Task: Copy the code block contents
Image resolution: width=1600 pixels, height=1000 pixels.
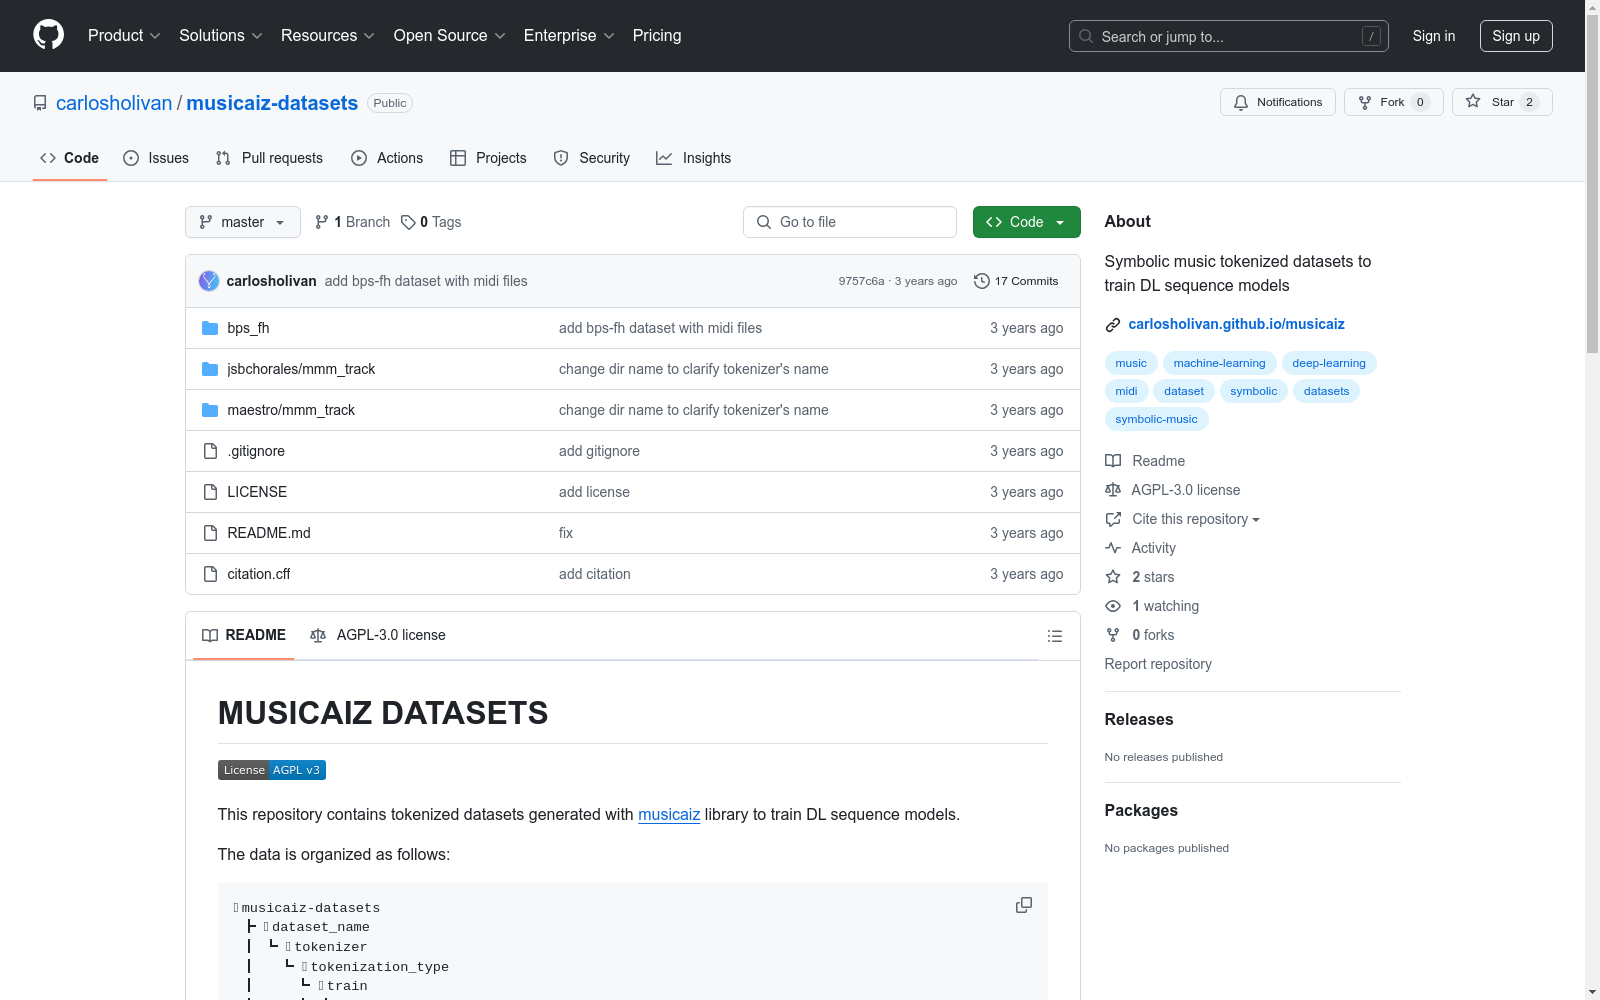Action: point(1024,905)
